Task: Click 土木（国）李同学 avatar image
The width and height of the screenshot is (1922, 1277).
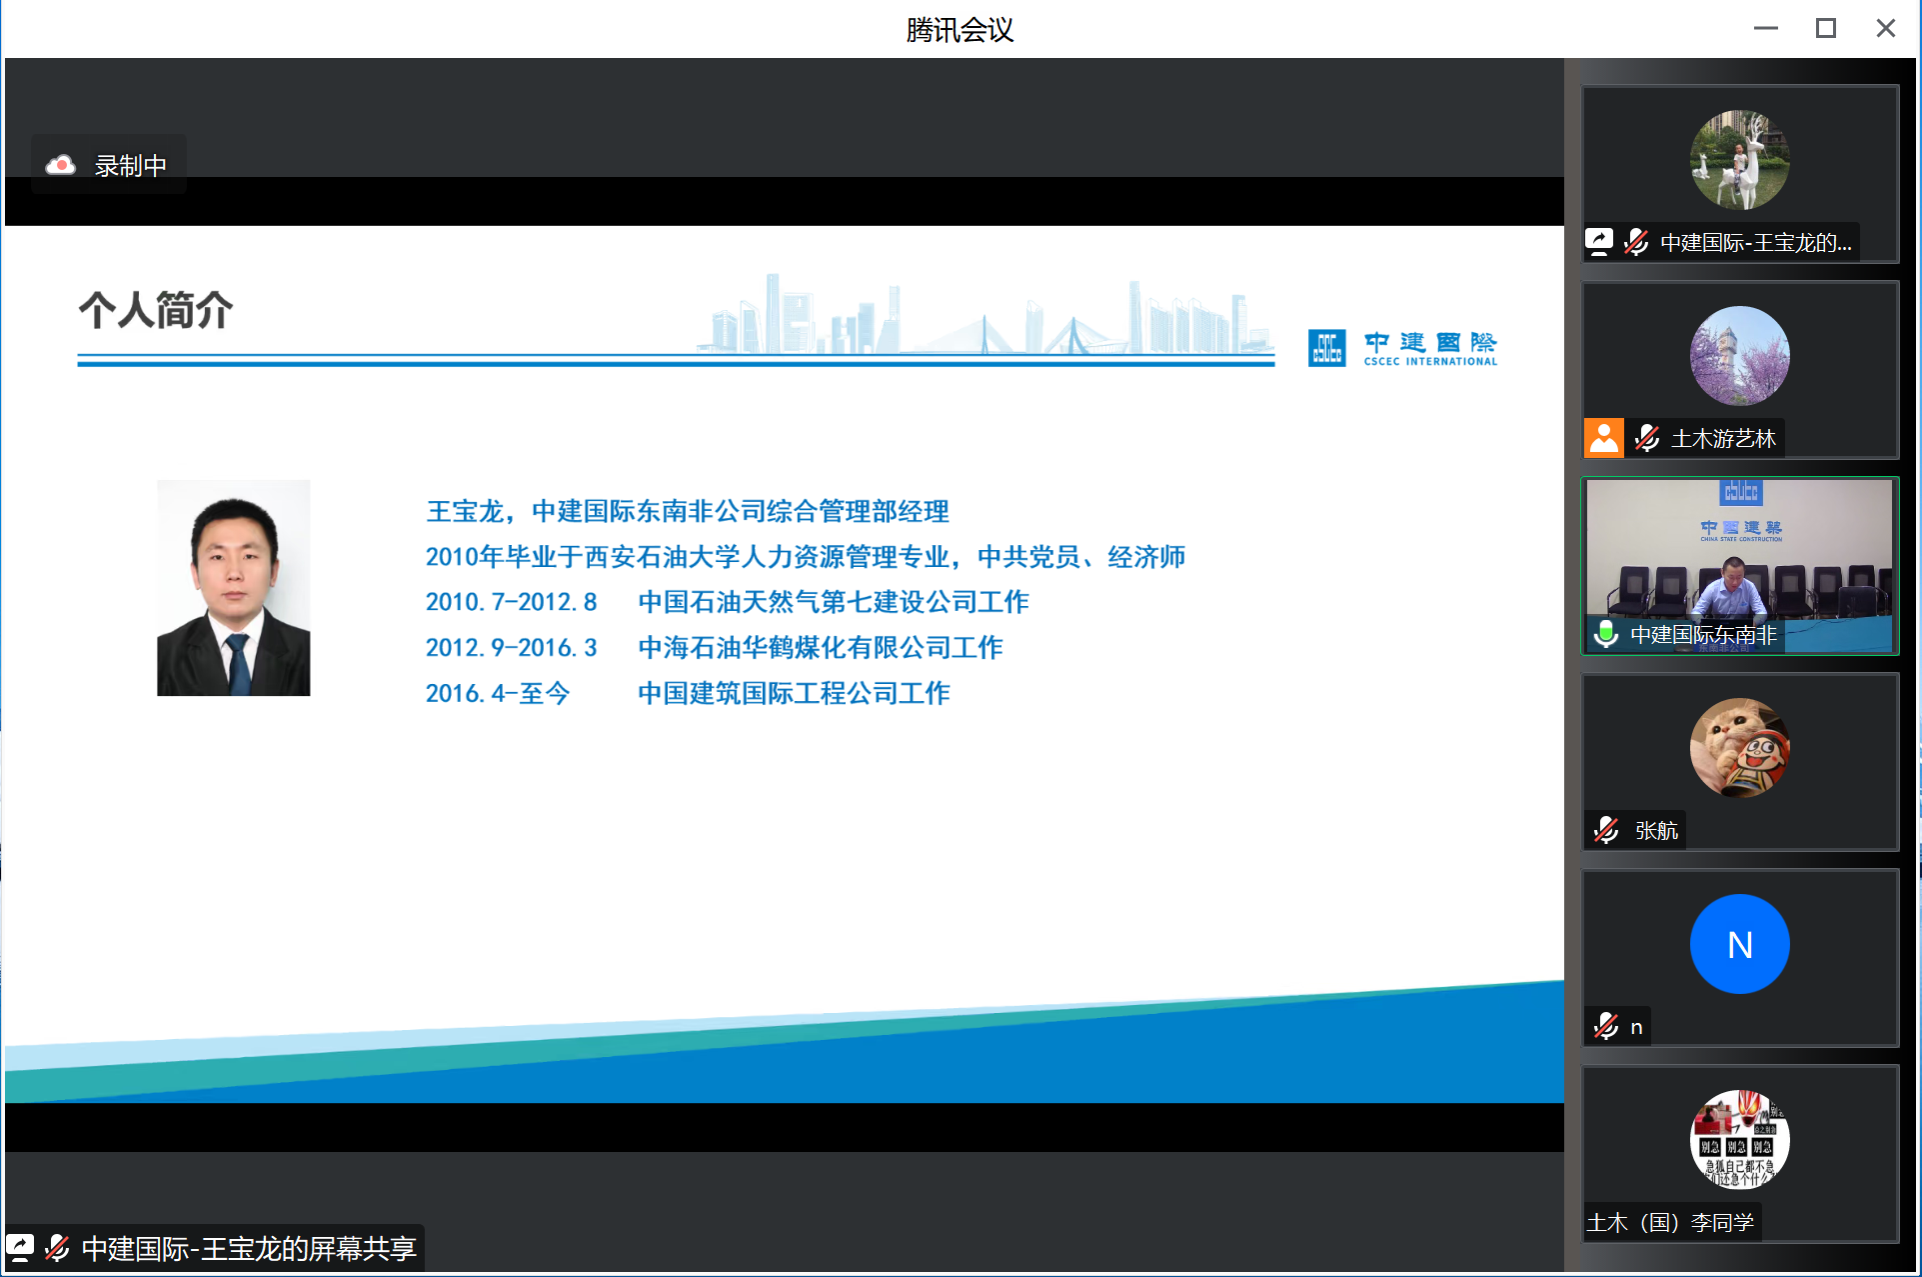Action: pyautogui.click(x=1739, y=1140)
